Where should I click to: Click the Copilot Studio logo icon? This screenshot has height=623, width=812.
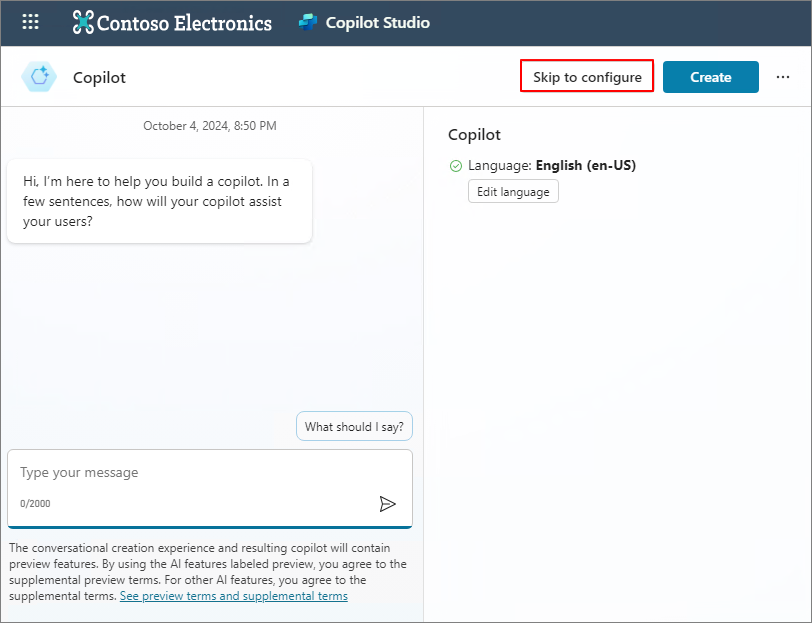(308, 22)
